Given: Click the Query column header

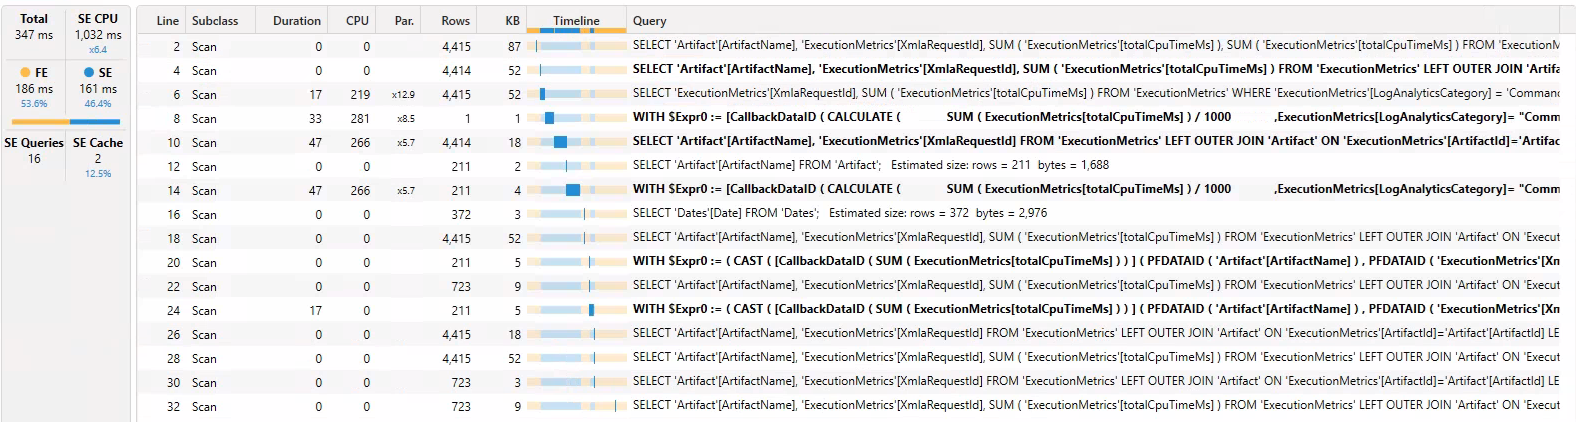Looking at the screenshot, I should [649, 21].
